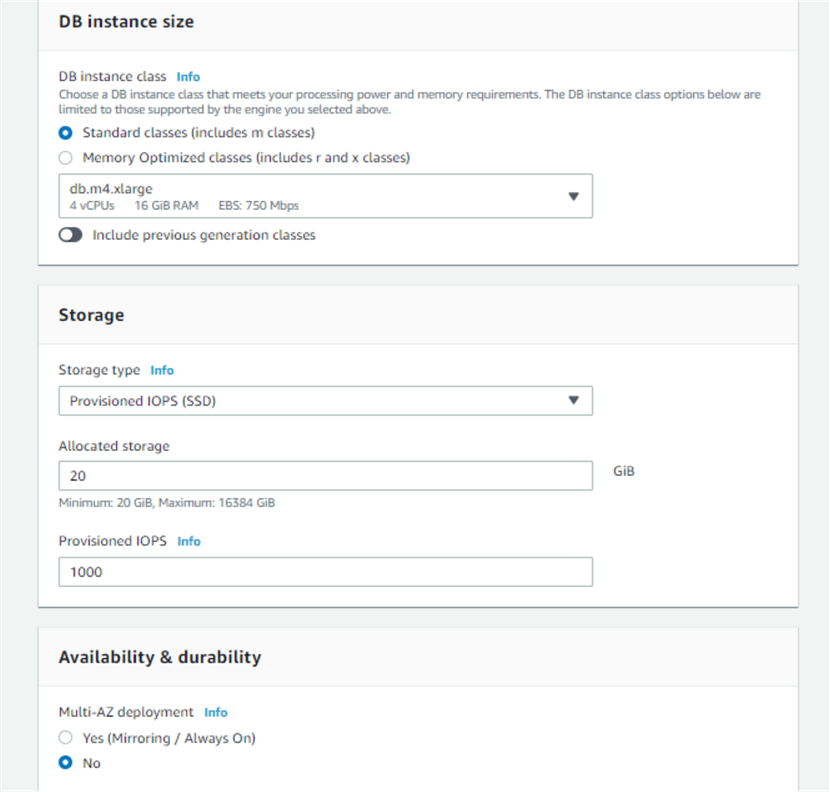
Task: Open Info link next to Storage type
Action: point(162,370)
